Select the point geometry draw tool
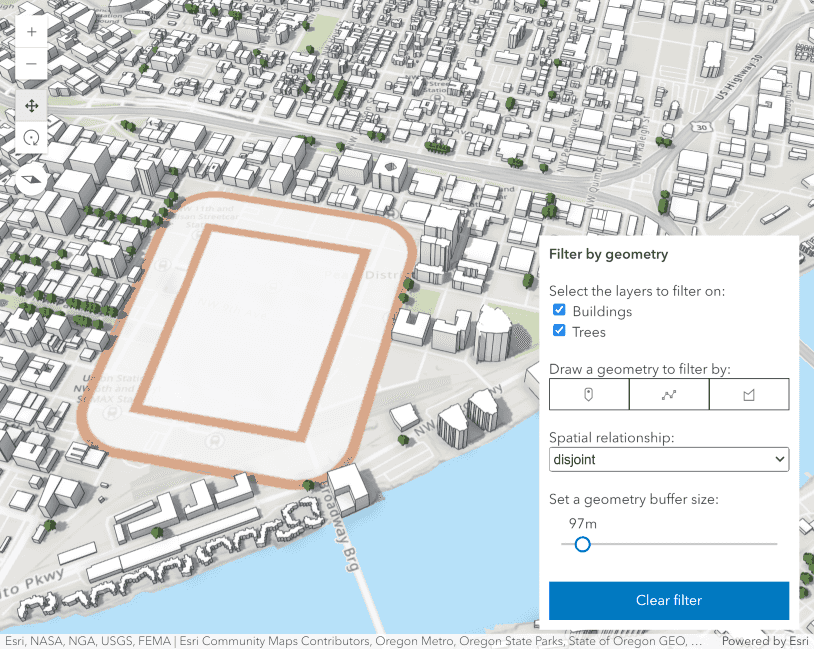The height and width of the screenshot is (649, 814). (x=589, y=395)
